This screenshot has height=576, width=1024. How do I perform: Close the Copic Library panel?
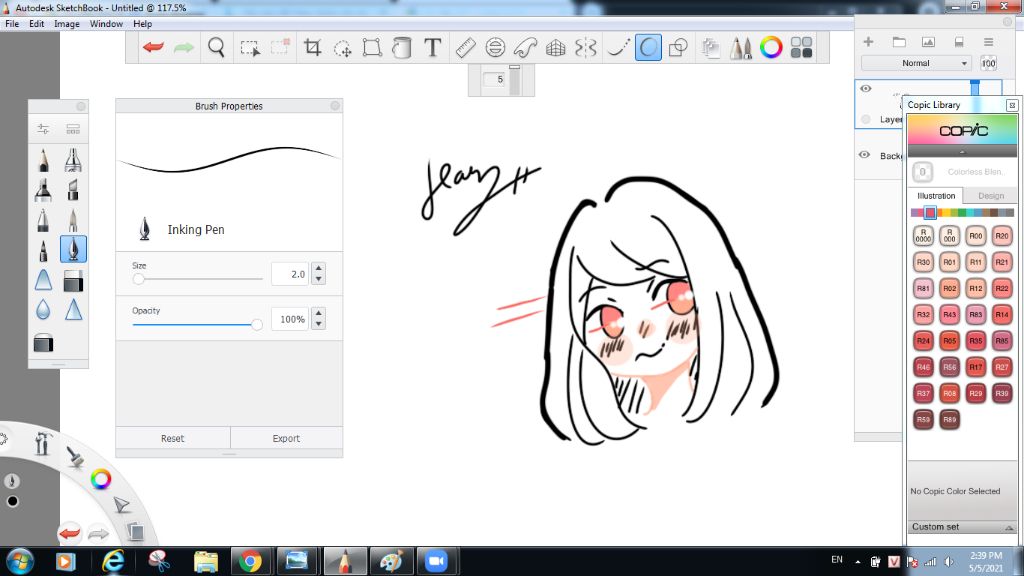point(1012,105)
